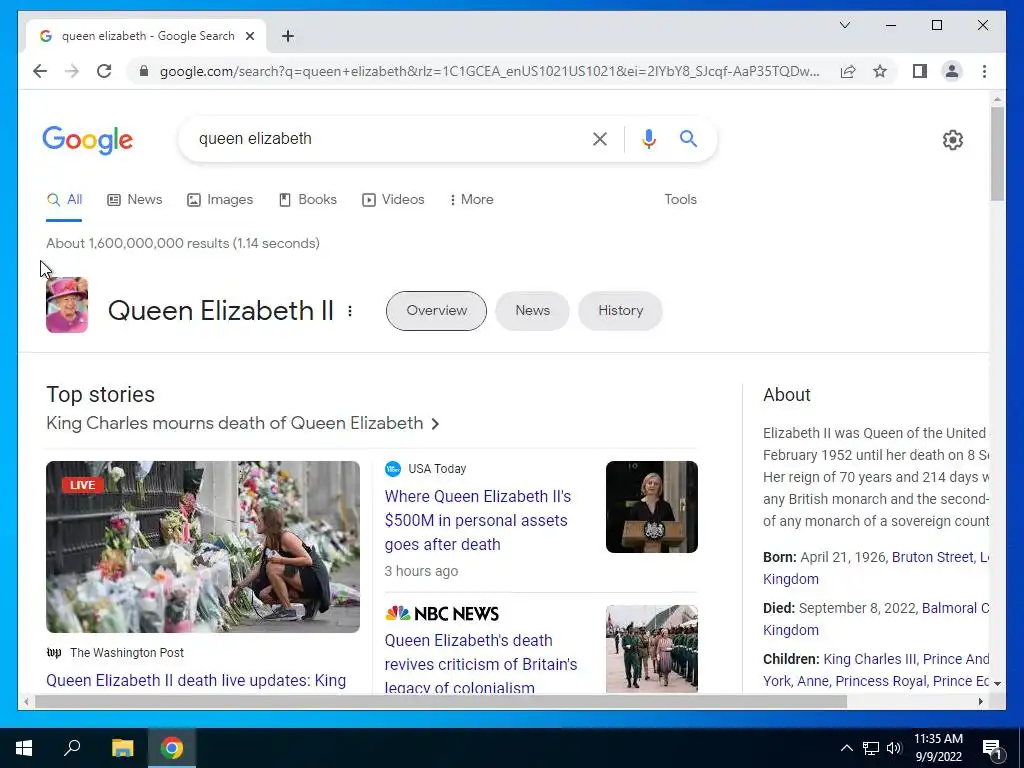Click the Chrome taskbar icon
This screenshot has width=1024, height=768.
point(172,748)
